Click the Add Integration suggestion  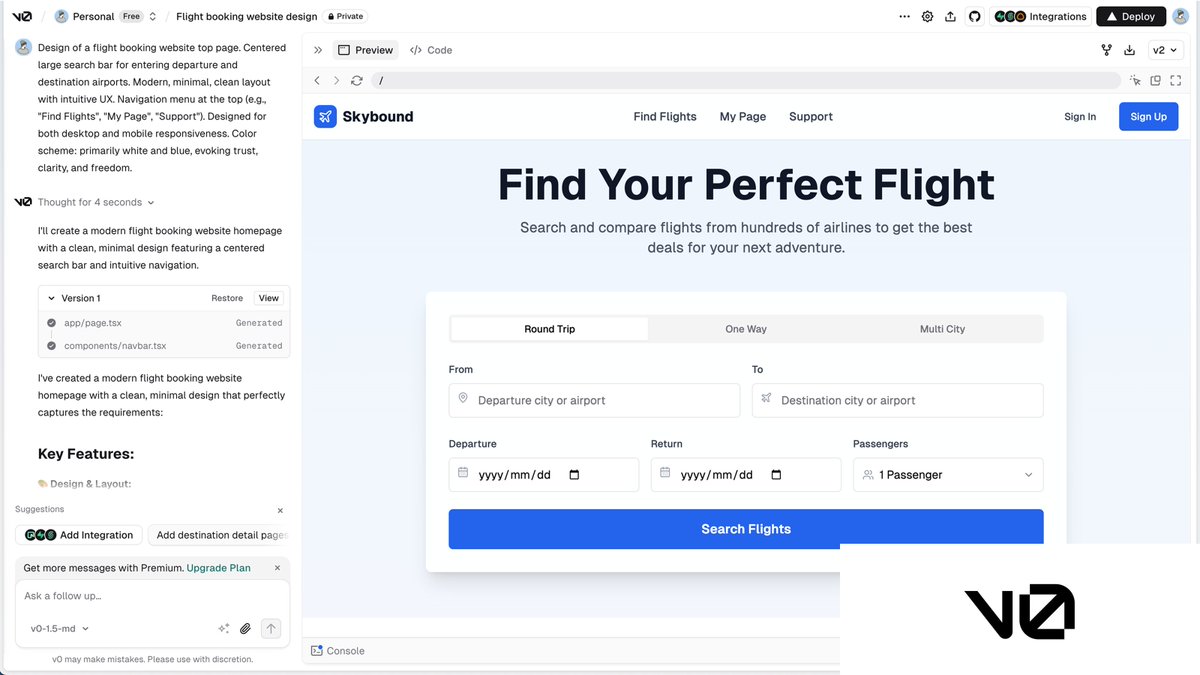(x=79, y=535)
